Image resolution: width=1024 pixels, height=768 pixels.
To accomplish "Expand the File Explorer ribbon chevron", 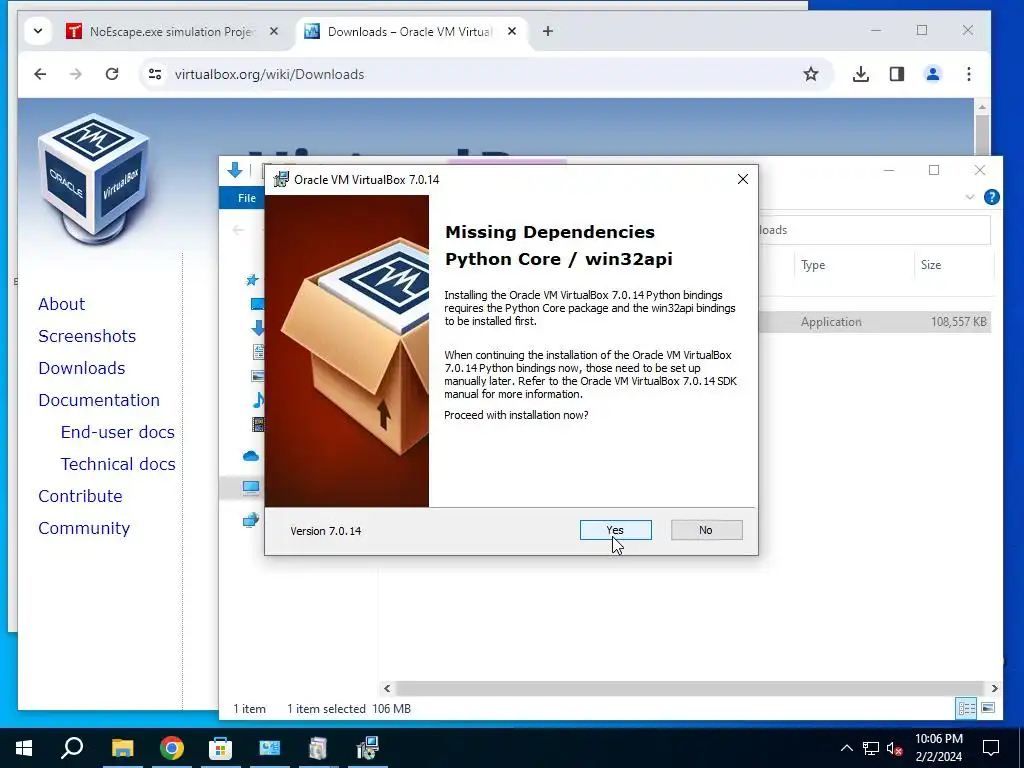I will [970, 197].
